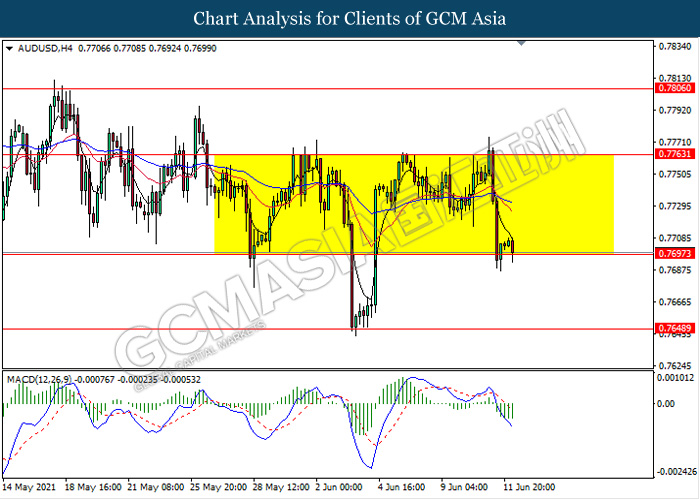Select the 0.76489 support price tag
700x500 pixels.
[x=675, y=328]
